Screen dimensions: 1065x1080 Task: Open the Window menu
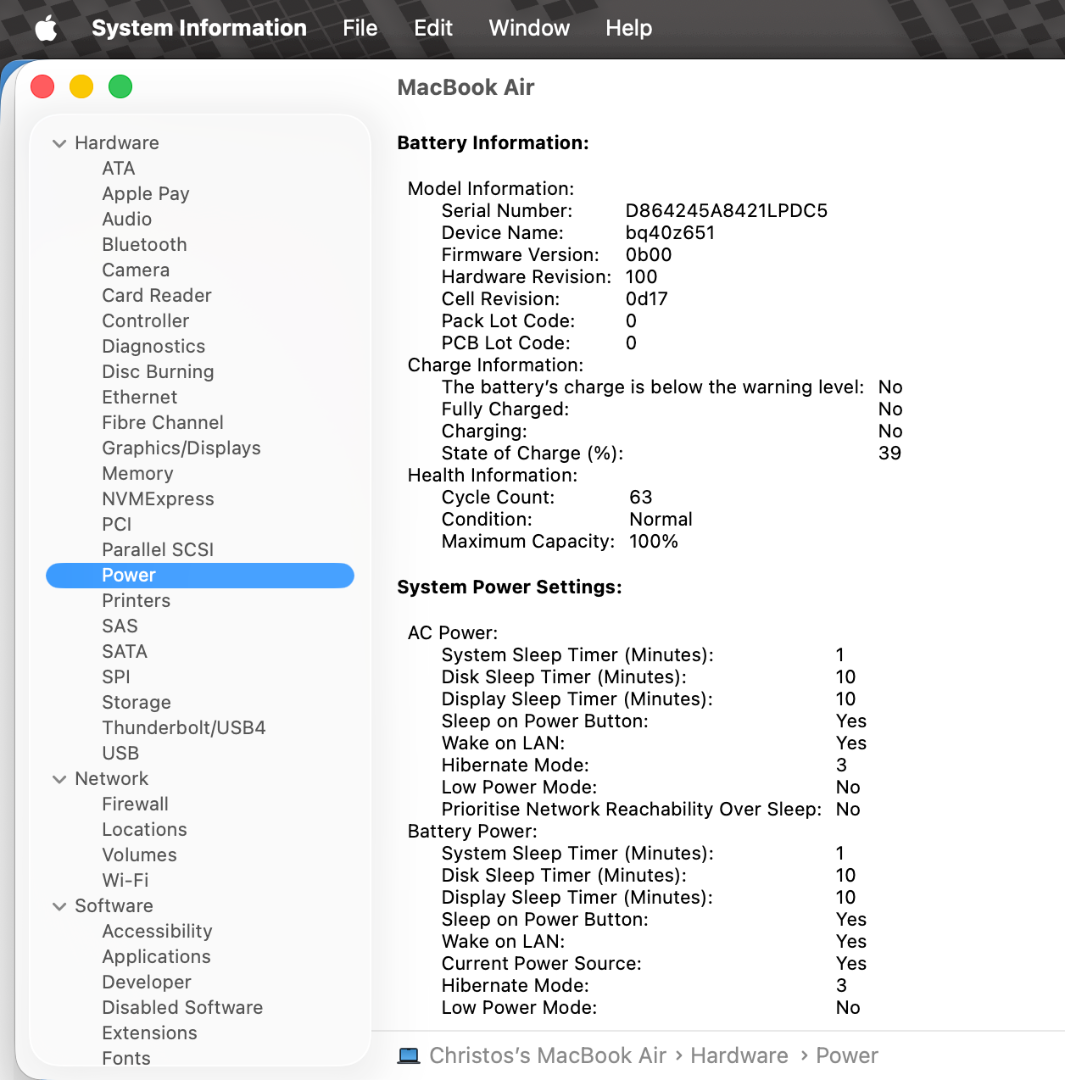(529, 28)
